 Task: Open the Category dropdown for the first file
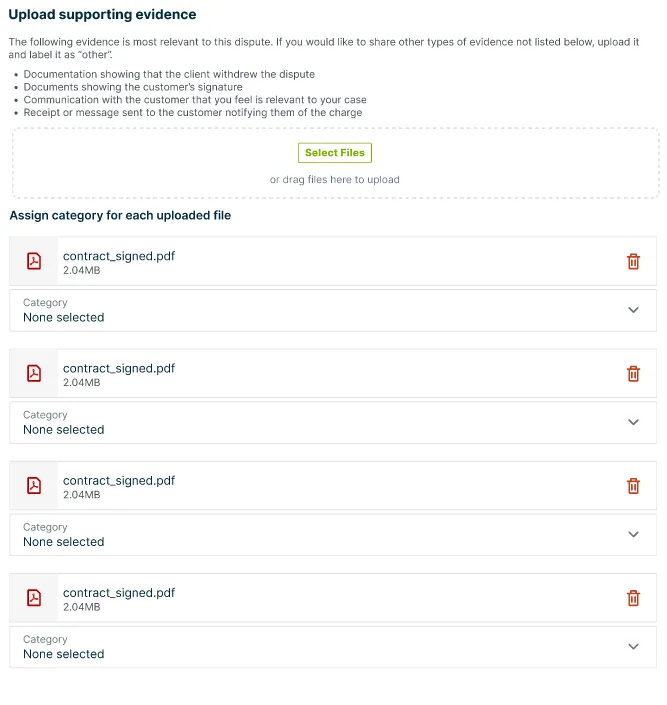tap(333, 310)
